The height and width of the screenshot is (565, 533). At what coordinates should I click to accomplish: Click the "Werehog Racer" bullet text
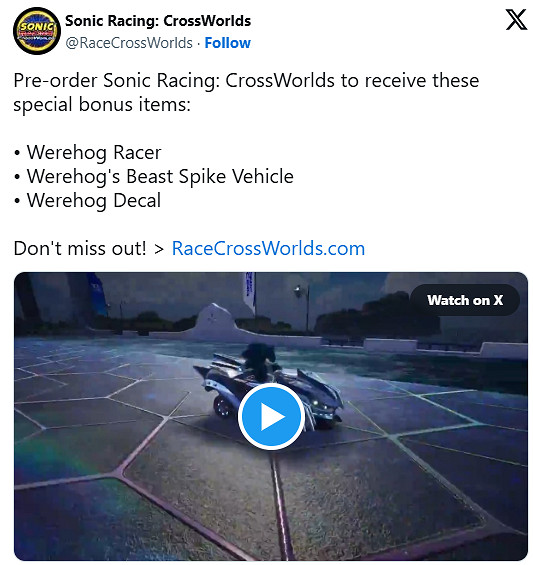94,152
